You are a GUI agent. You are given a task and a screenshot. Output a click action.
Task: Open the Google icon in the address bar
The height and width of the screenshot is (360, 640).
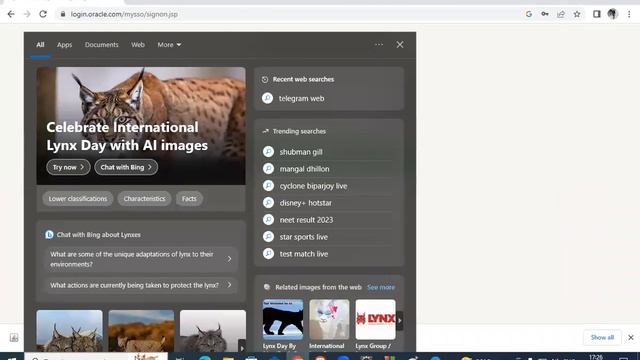tap(529, 14)
